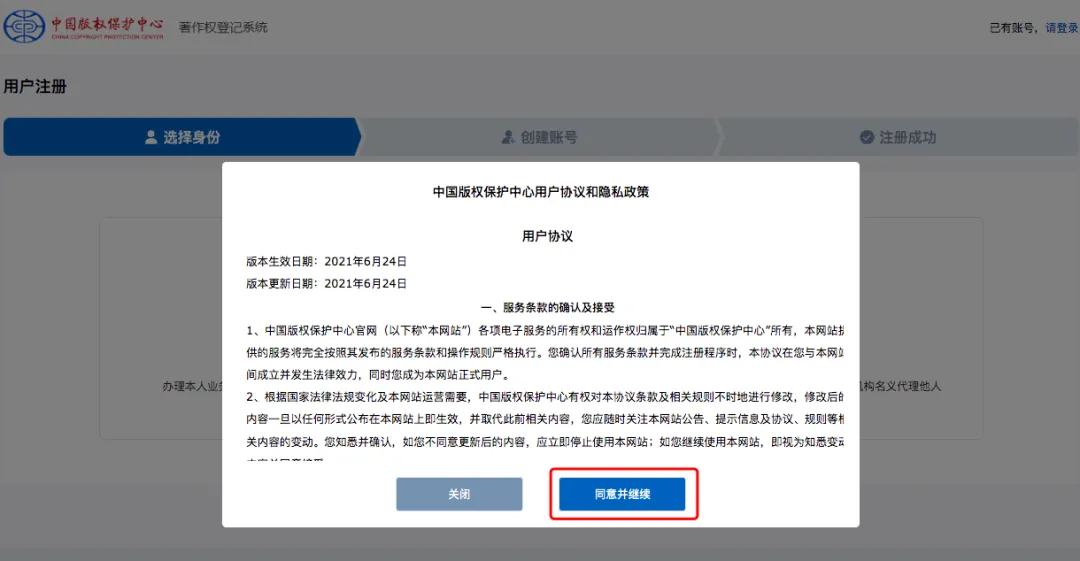The width and height of the screenshot is (1080, 561).
Task: Click the checkmark icon beside 注册成功
Action: 867,137
